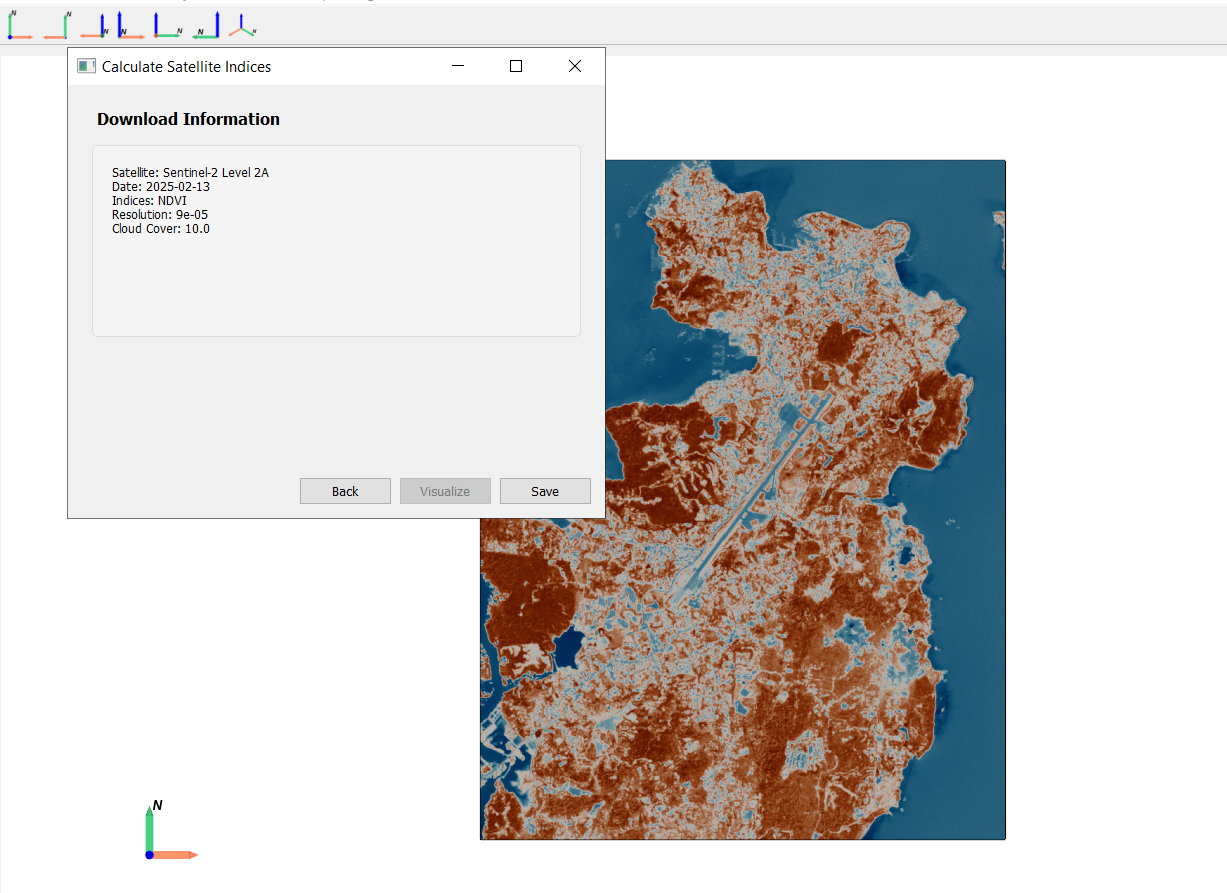1227x893 pixels.
Task: Select the bottom view with orange arrow pointing left
Action: tap(57, 25)
